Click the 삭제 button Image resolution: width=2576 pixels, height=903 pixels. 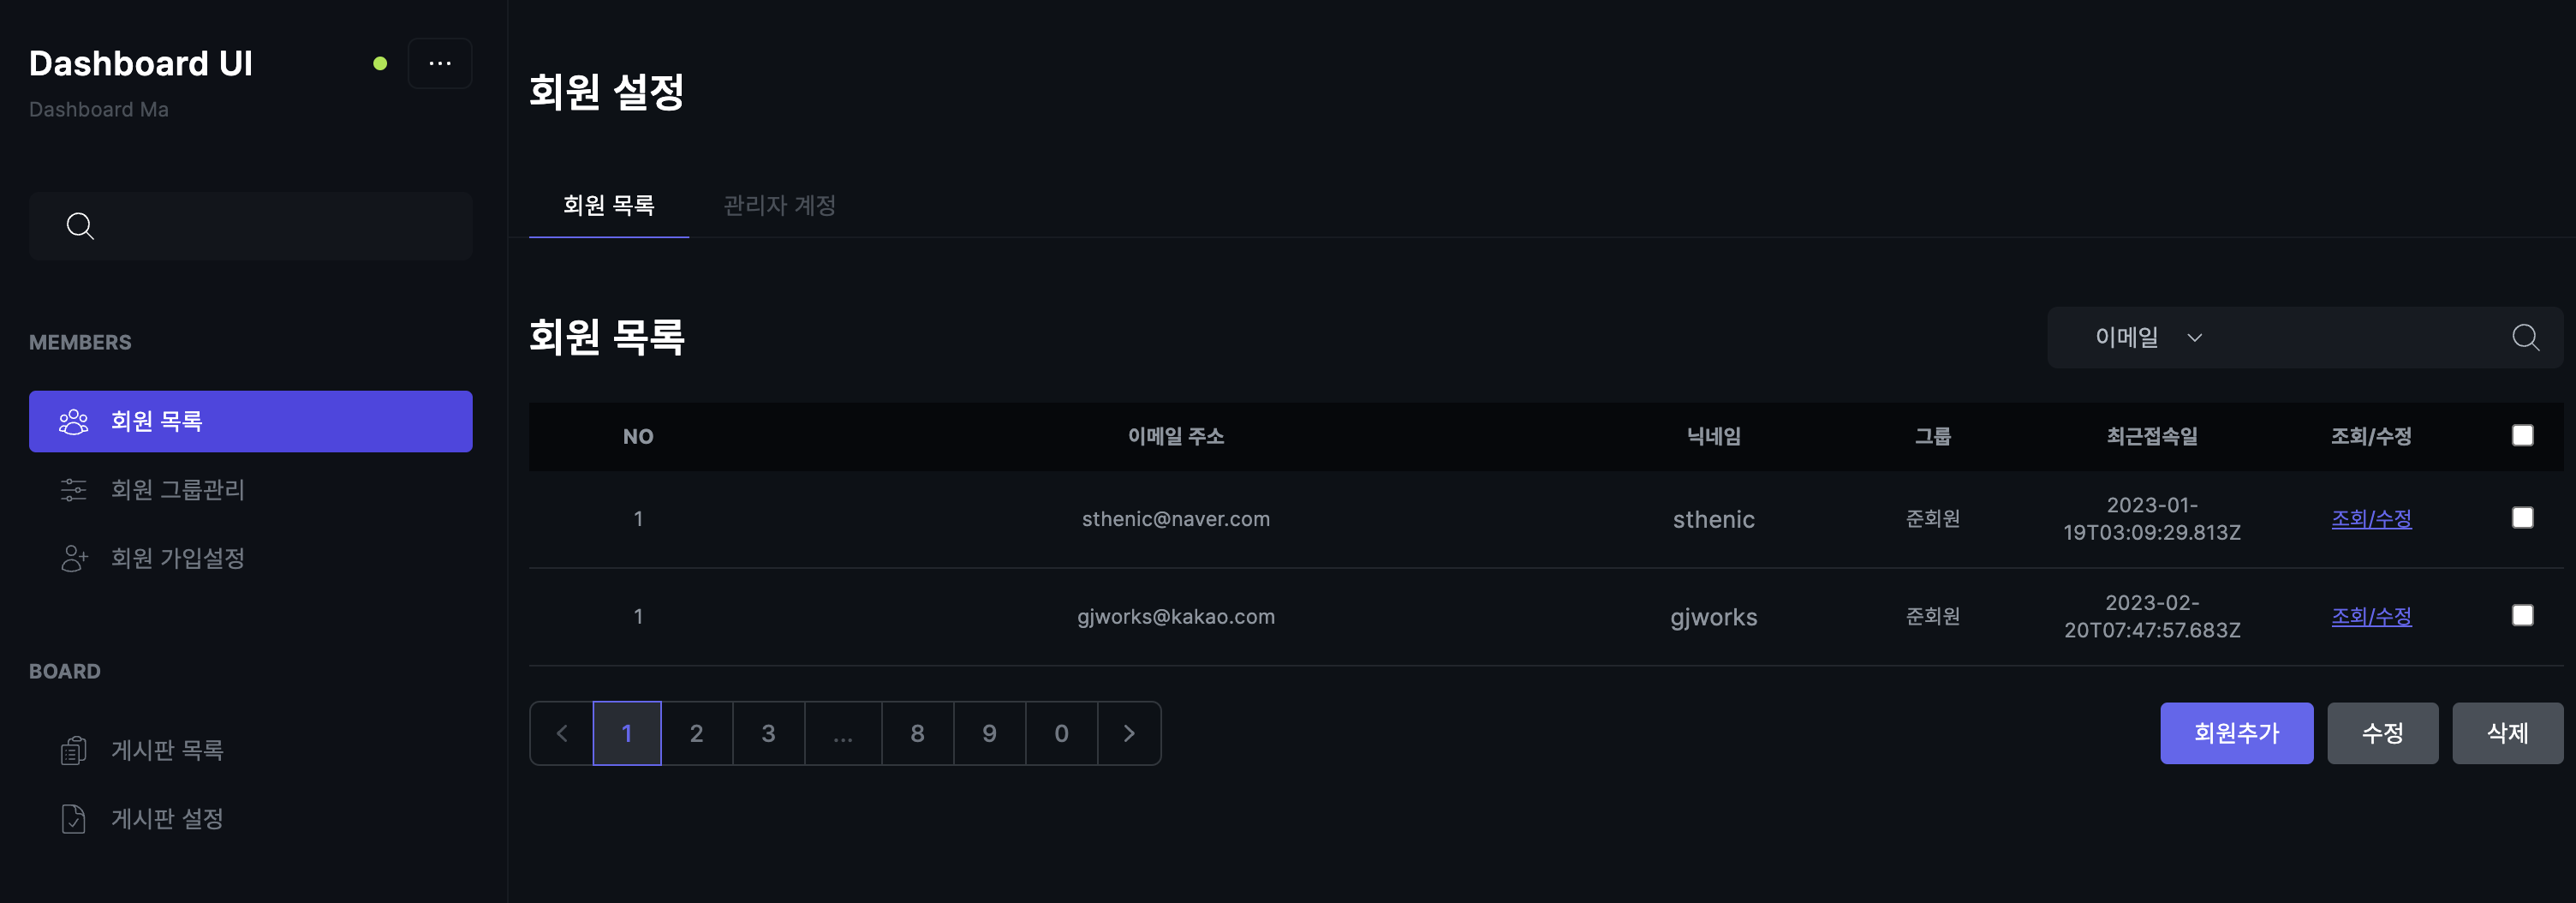pos(2507,734)
